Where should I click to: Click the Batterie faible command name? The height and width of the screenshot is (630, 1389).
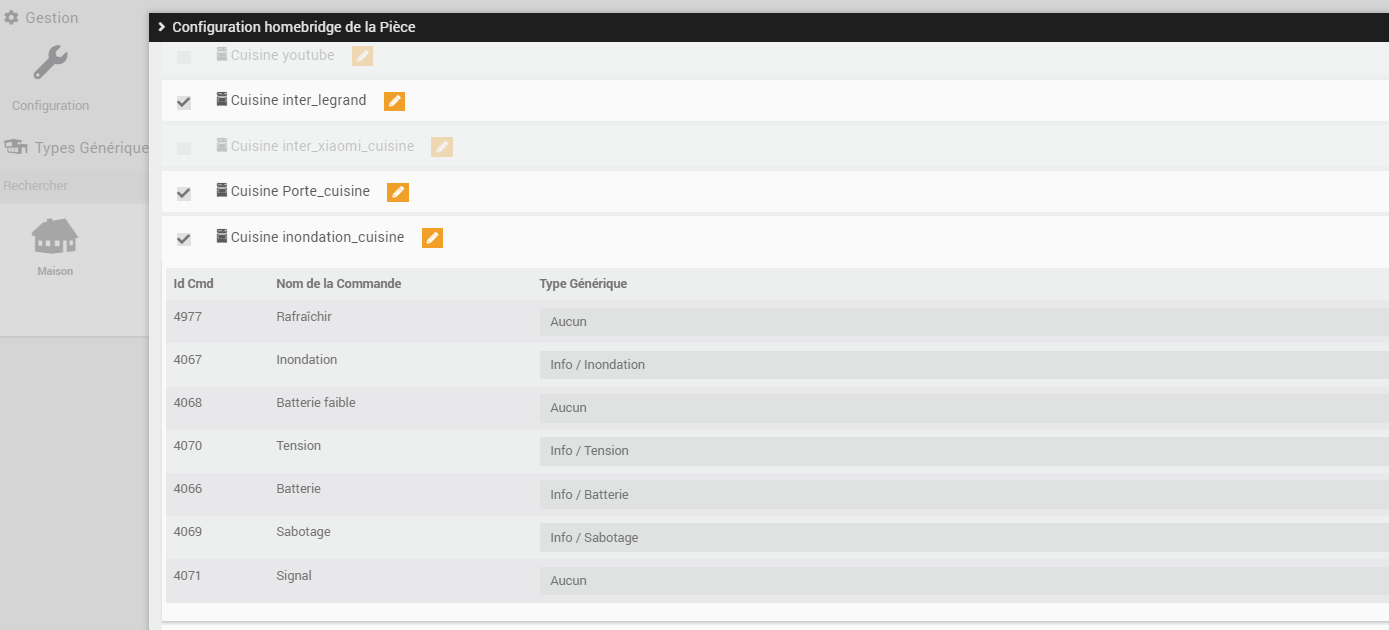(316, 403)
